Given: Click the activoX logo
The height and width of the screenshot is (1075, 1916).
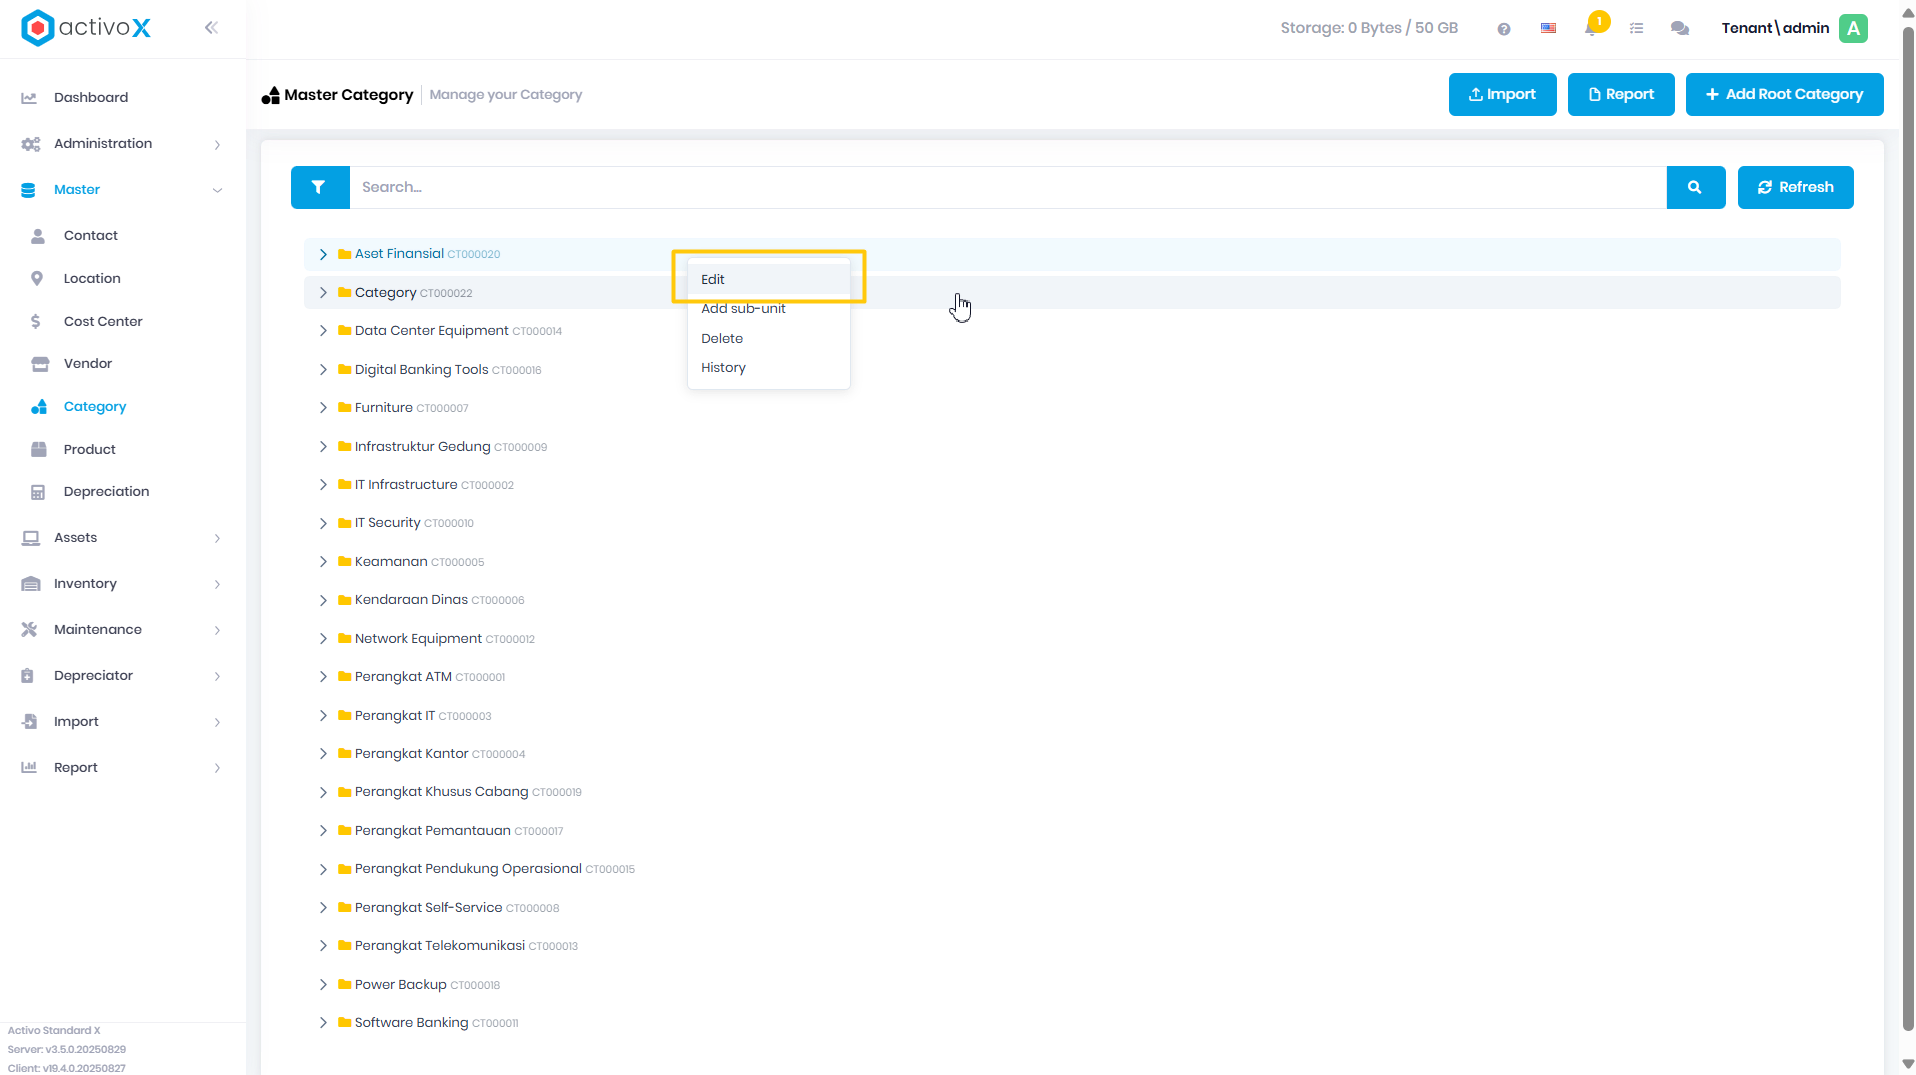Looking at the screenshot, I should 86,28.
